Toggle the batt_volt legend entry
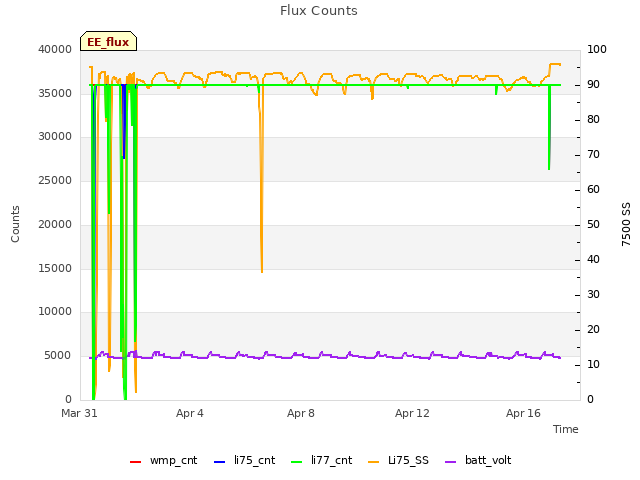The image size is (640, 480). pos(478,461)
